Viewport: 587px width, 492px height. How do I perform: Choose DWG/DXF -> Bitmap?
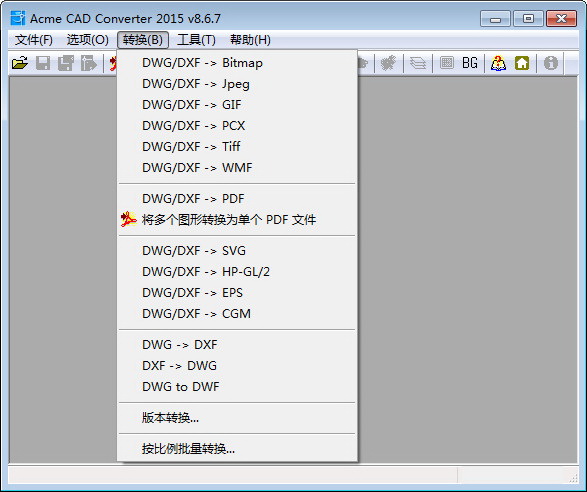237,63
